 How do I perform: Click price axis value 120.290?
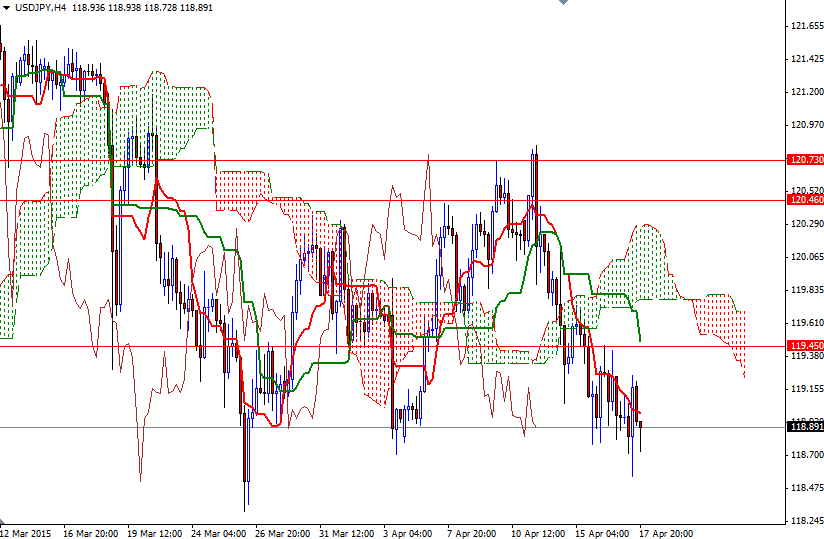click(807, 224)
